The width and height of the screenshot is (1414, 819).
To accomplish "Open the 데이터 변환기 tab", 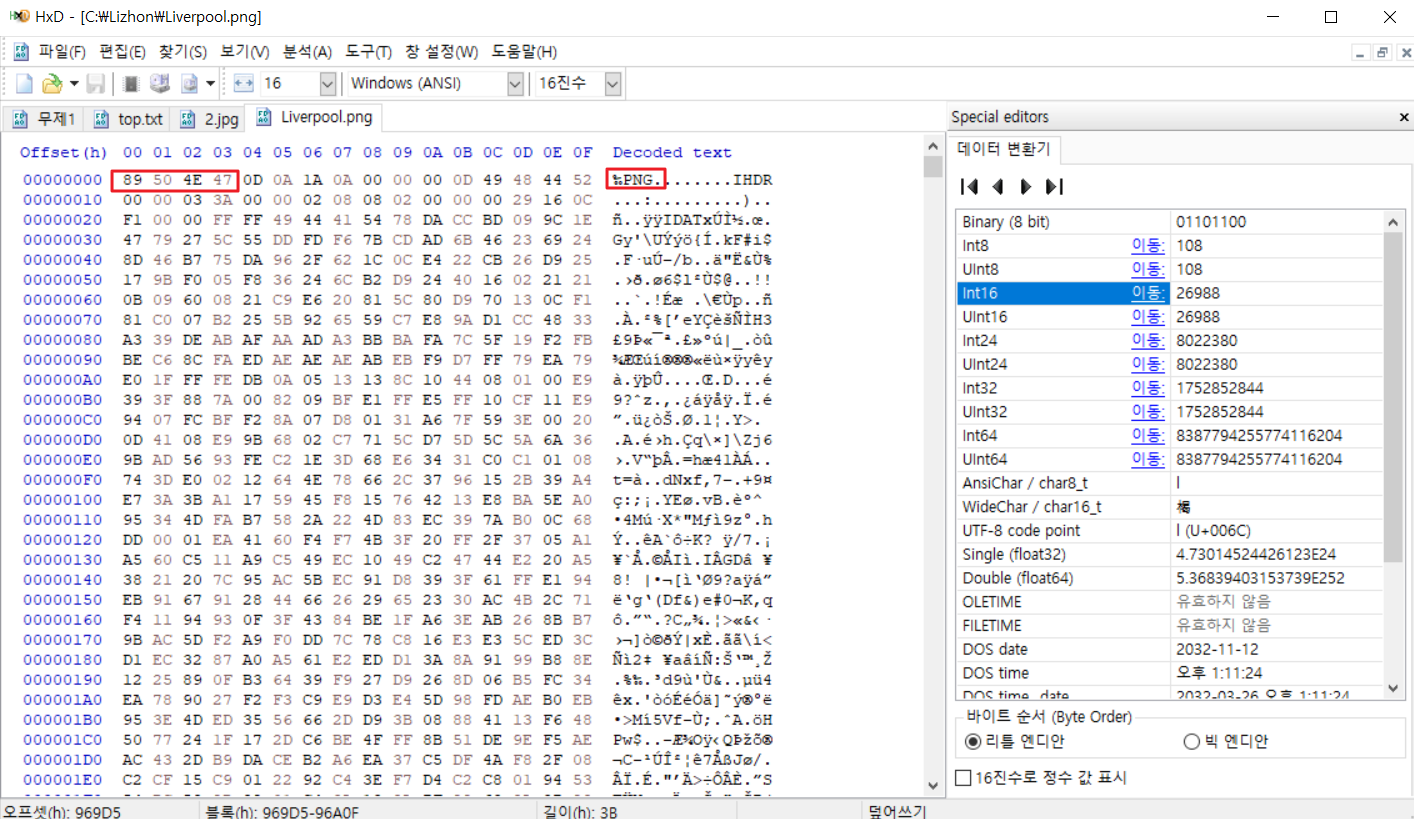I will tap(1003, 150).
